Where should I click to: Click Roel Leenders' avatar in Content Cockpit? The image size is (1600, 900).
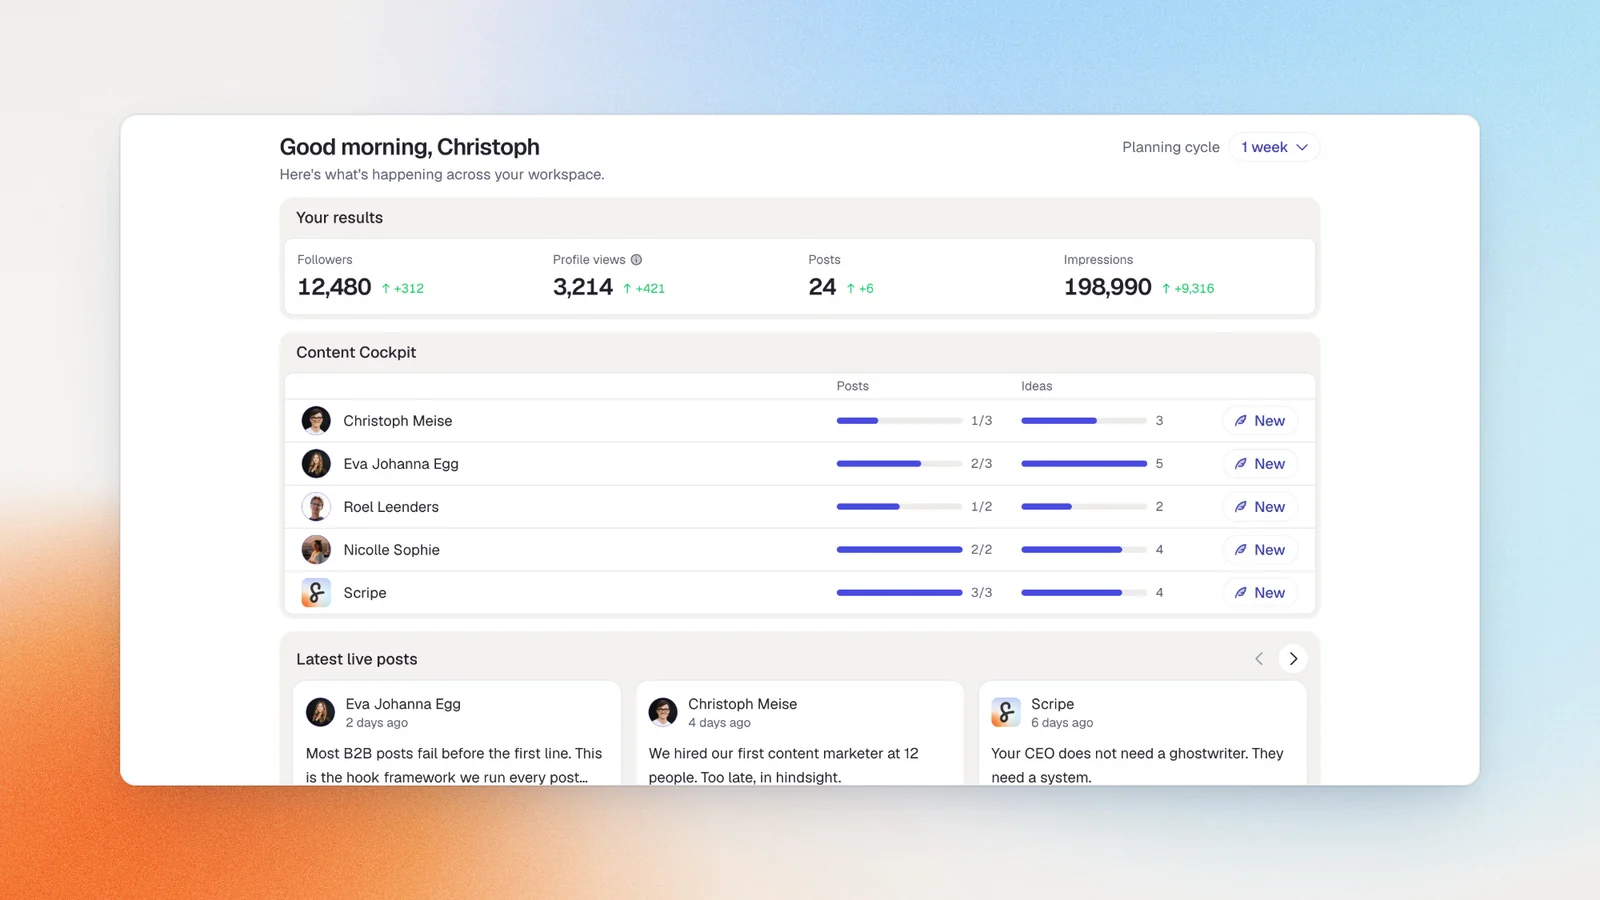tap(316, 507)
